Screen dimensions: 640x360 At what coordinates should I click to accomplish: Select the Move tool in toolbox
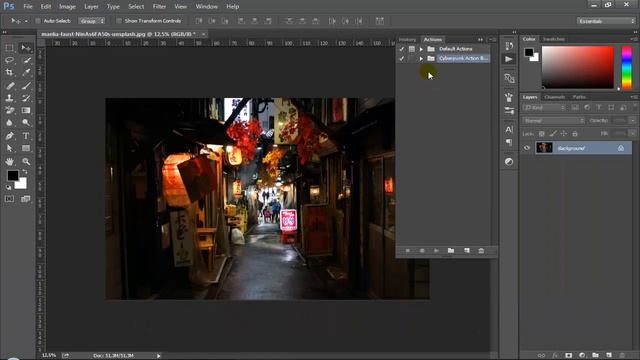tap(26, 48)
